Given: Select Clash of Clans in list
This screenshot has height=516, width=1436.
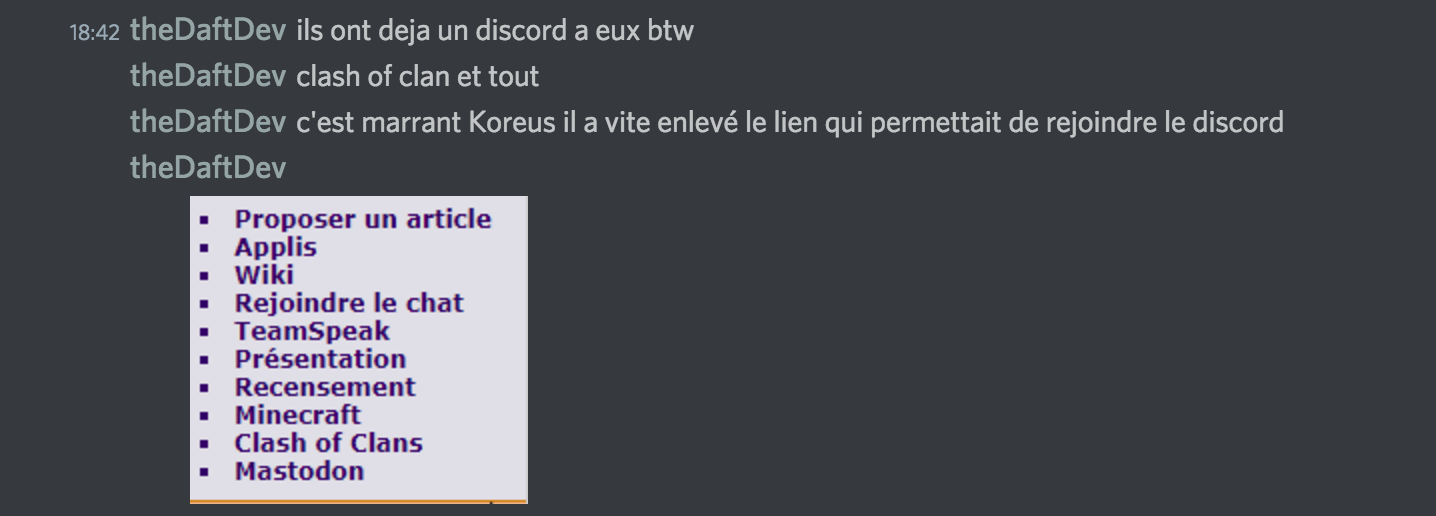Looking at the screenshot, I should coord(329,443).
